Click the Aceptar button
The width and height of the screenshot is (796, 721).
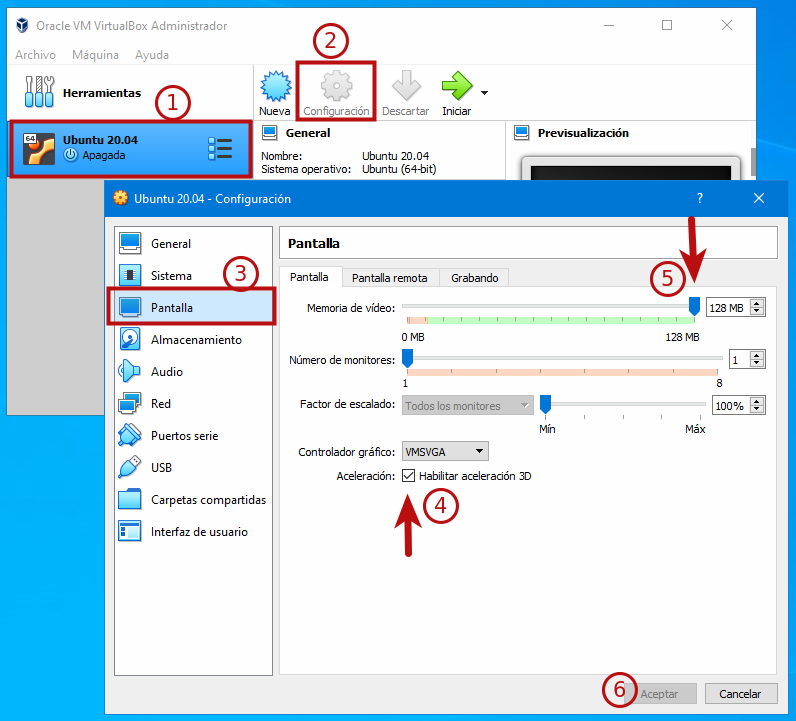[x=659, y=694]
